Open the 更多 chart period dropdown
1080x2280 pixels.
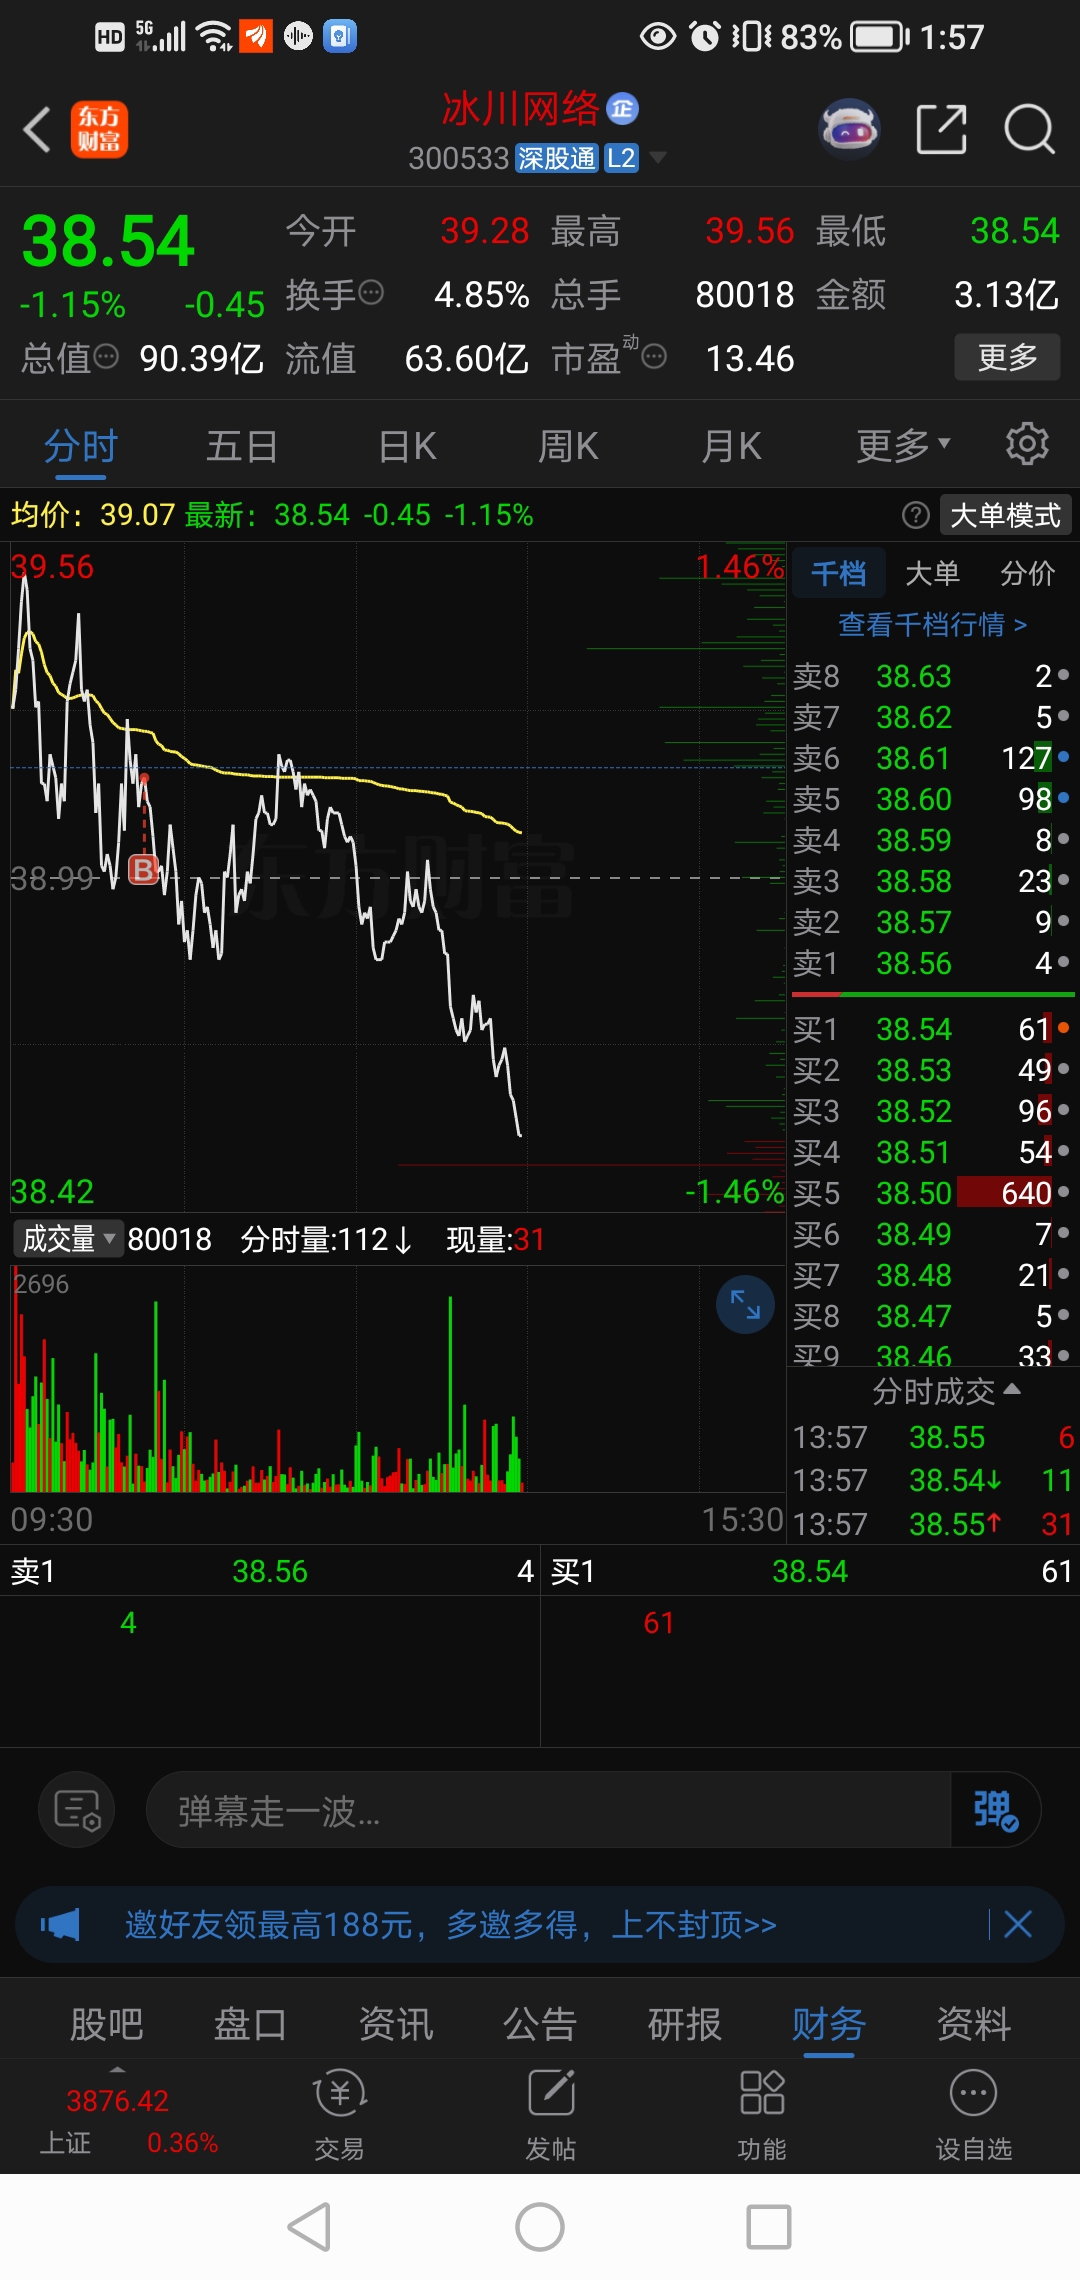[x=903, y=446]
